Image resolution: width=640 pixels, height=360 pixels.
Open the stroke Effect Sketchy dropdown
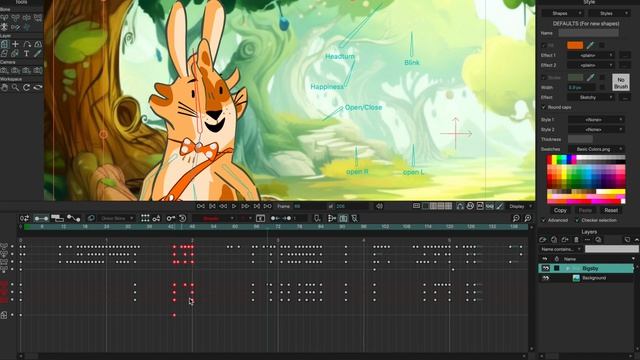(591, 98)
